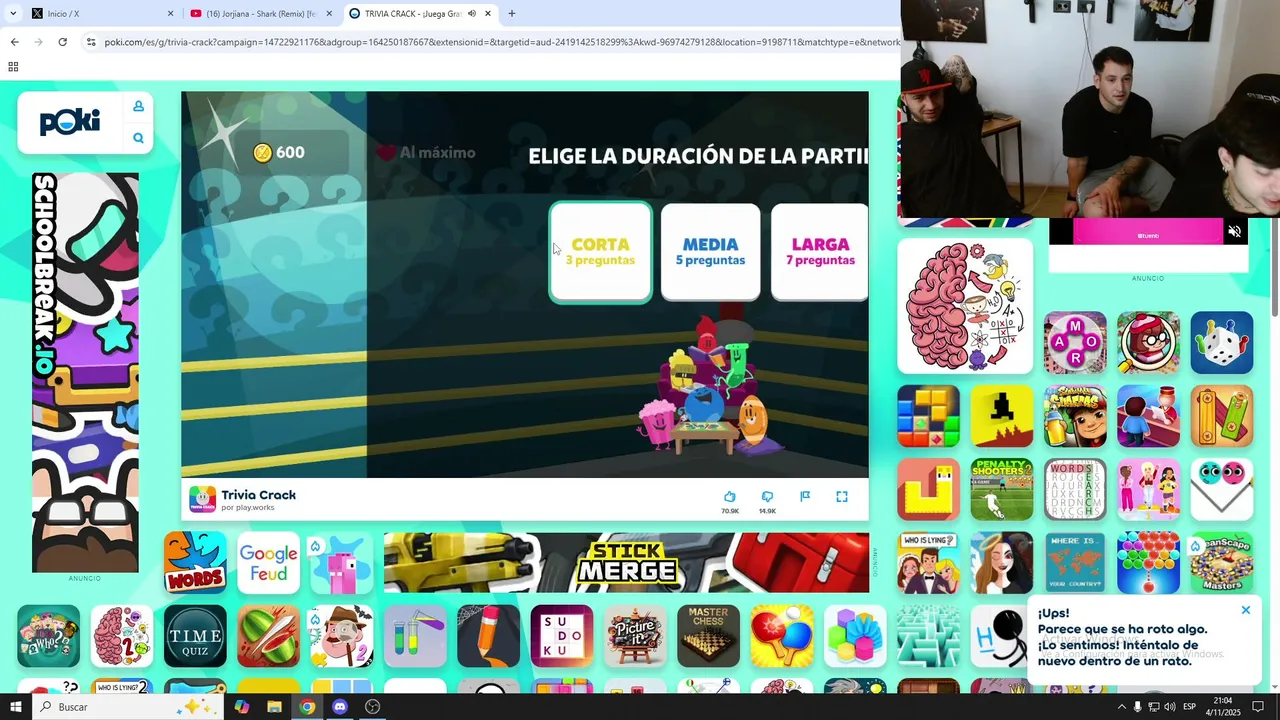Open the dice Ludo game icon
1280x720 pixels.
1222,343
